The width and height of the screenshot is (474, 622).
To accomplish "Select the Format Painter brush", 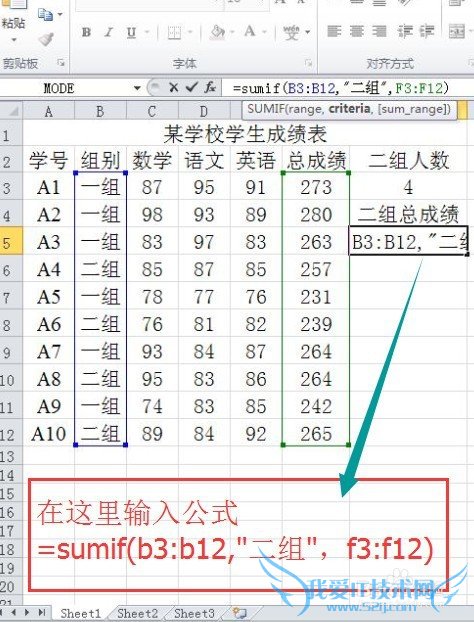I will [x=46, y=39].
